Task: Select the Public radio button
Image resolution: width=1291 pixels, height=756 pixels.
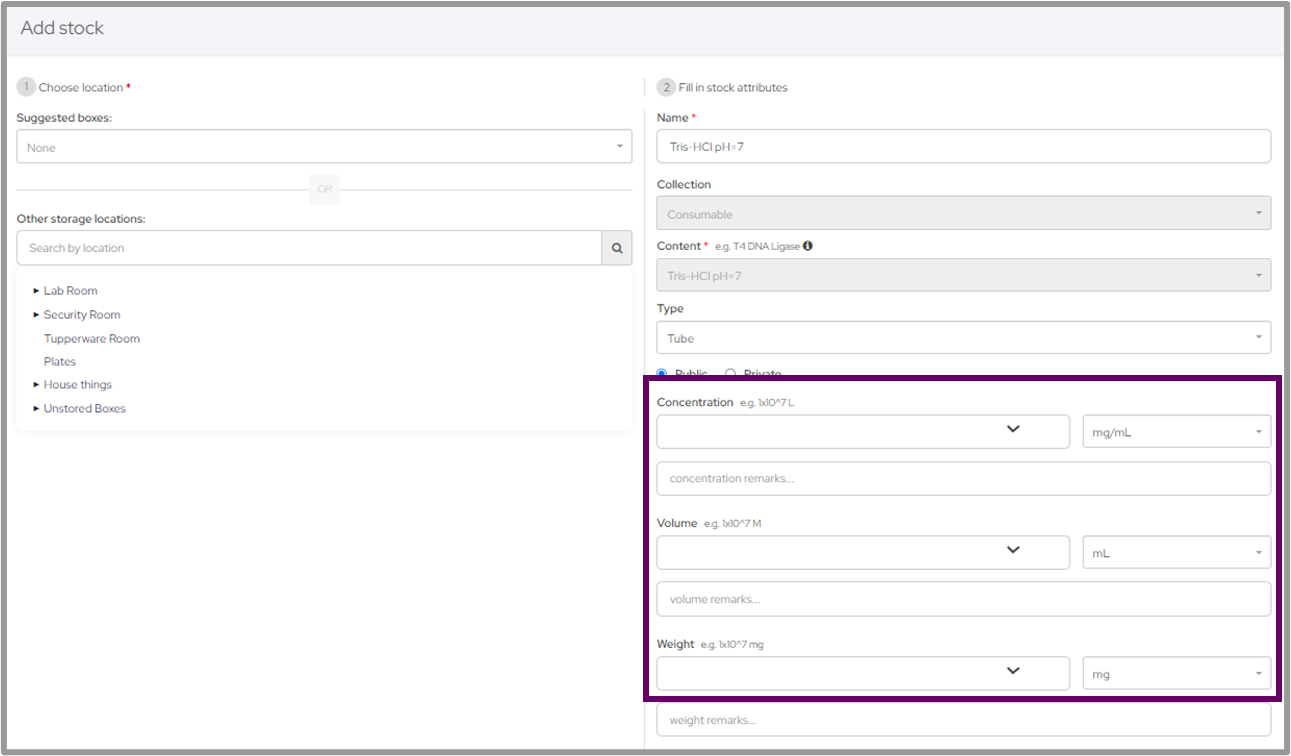Action: point(662,374)
